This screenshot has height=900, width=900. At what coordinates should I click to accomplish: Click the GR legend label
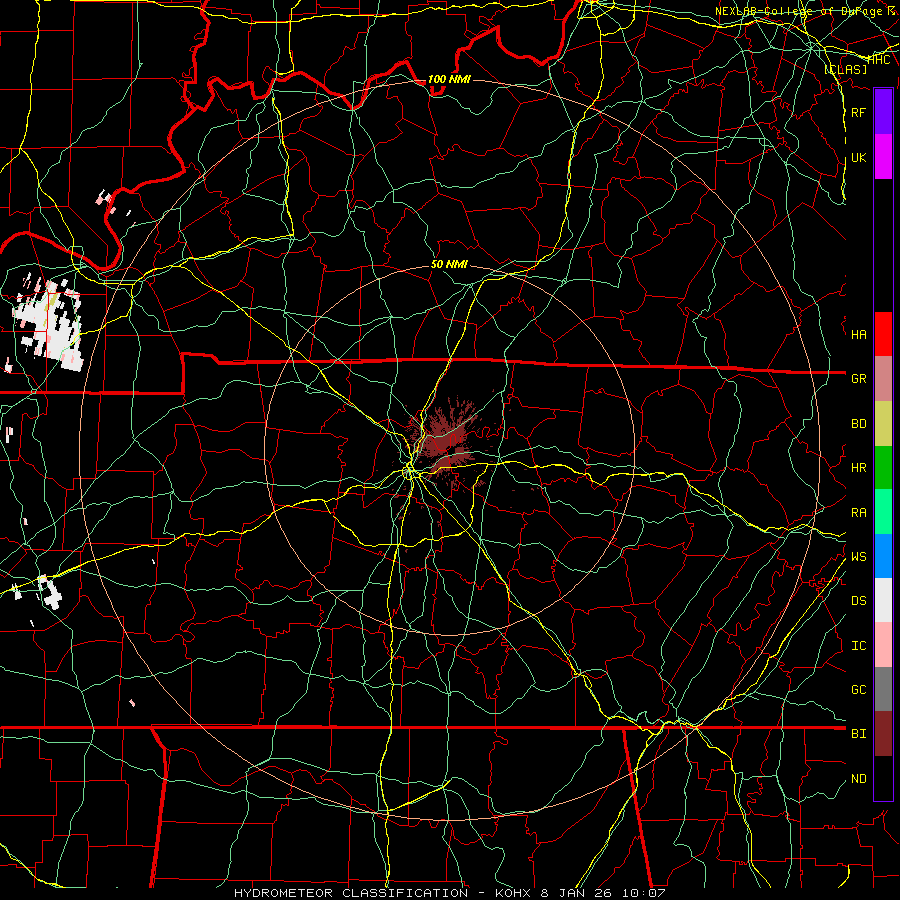tap(858, 379)
